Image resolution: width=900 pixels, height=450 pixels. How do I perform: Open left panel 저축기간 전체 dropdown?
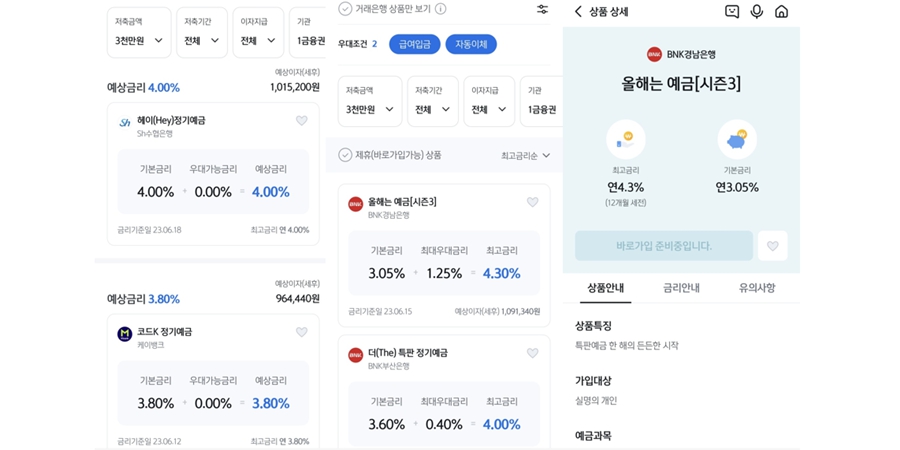[x=202, y=33]
